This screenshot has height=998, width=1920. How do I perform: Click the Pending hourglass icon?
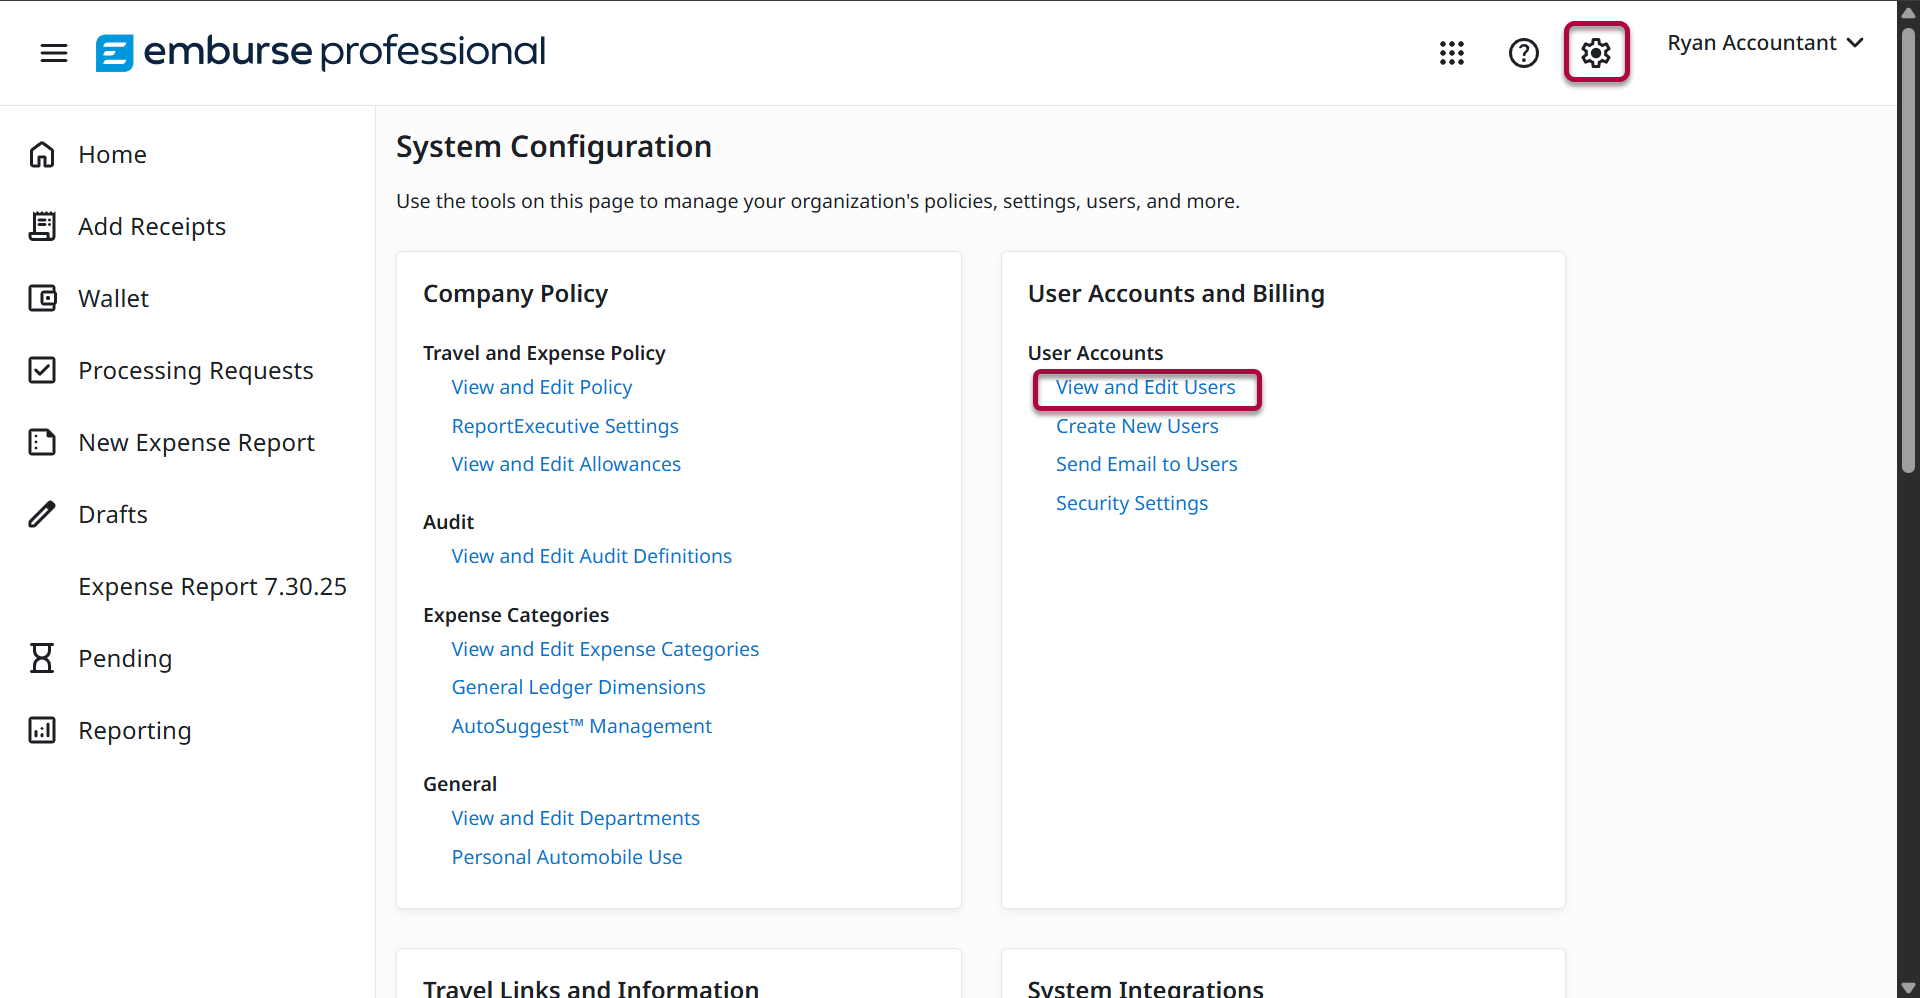click(42, 659)
